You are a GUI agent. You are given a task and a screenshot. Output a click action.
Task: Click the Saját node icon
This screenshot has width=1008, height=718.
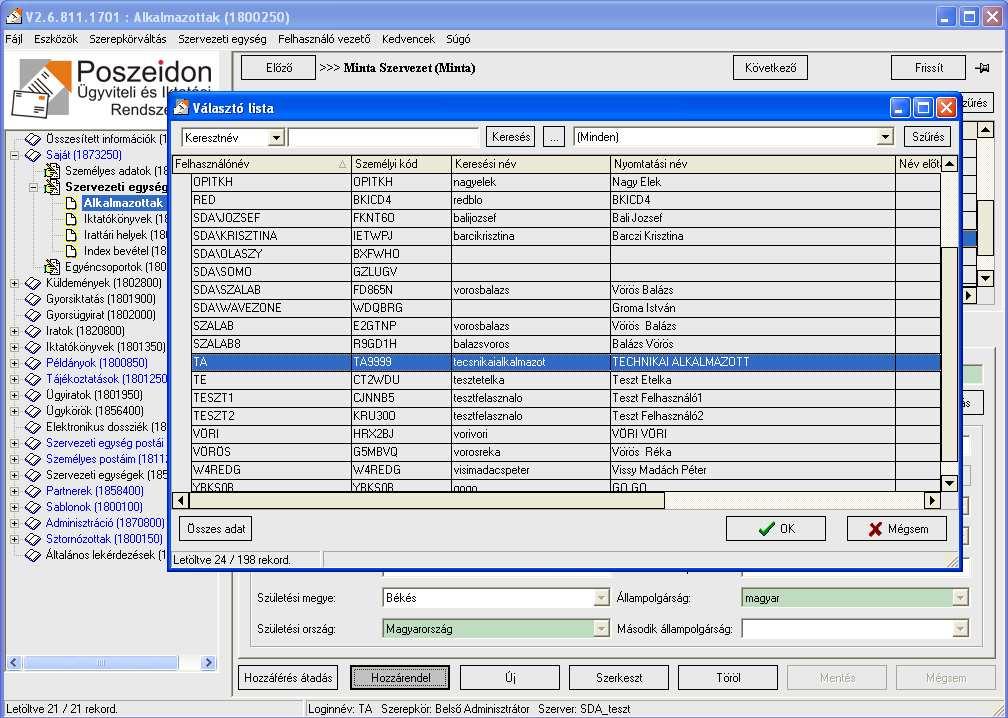33,155
